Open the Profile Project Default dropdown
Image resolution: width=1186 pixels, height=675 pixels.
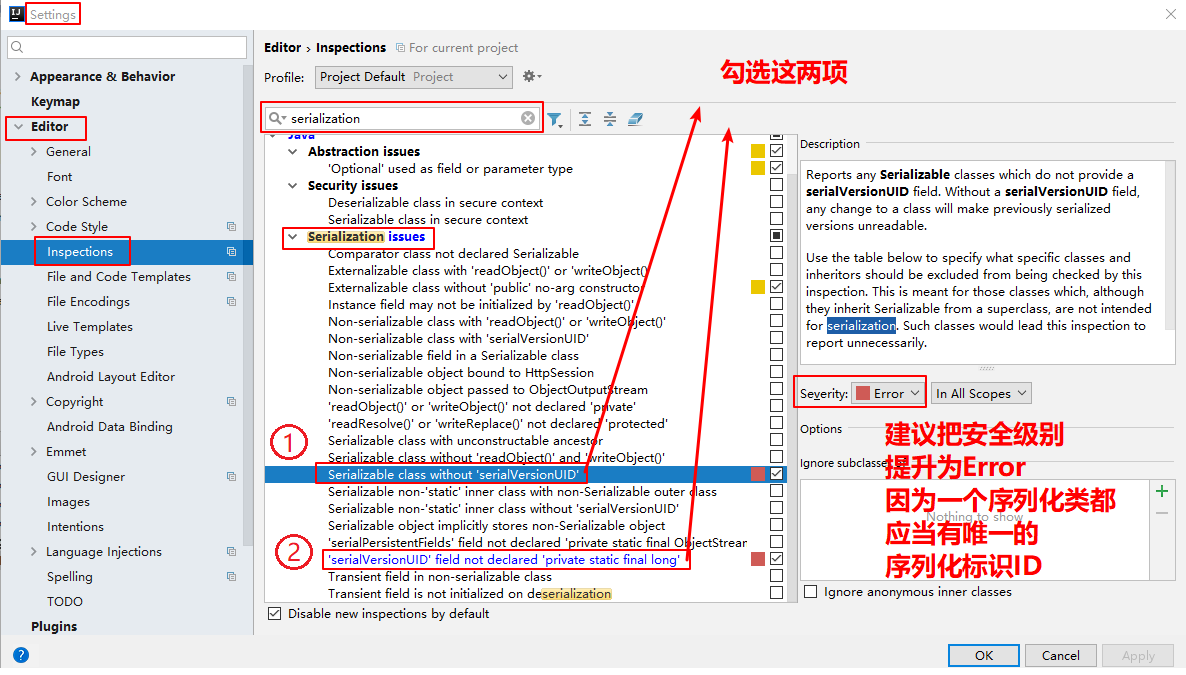click(414, 76)
